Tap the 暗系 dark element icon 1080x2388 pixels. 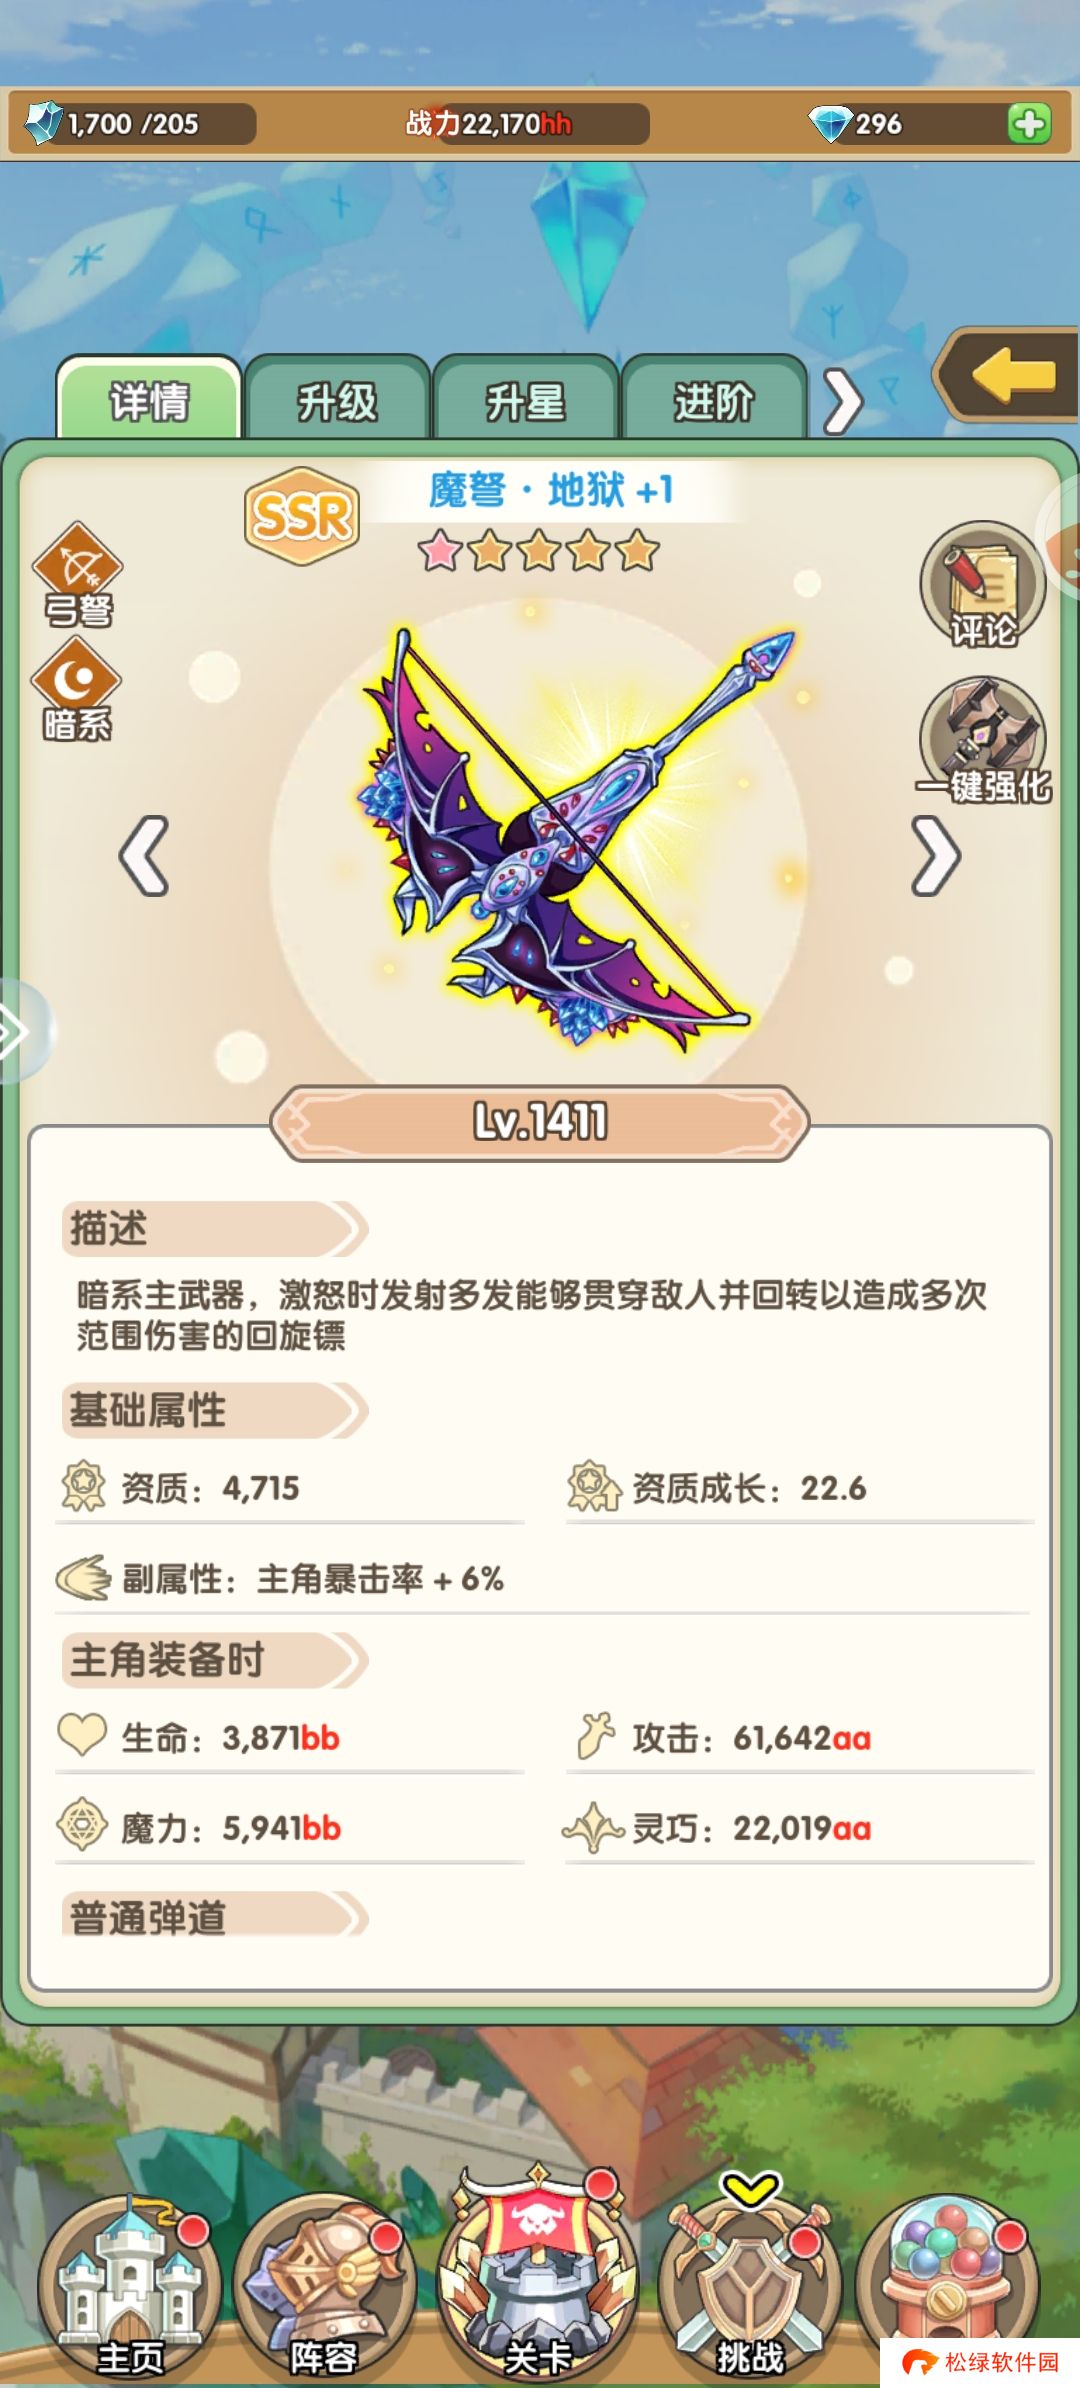(x=77, y=690)
